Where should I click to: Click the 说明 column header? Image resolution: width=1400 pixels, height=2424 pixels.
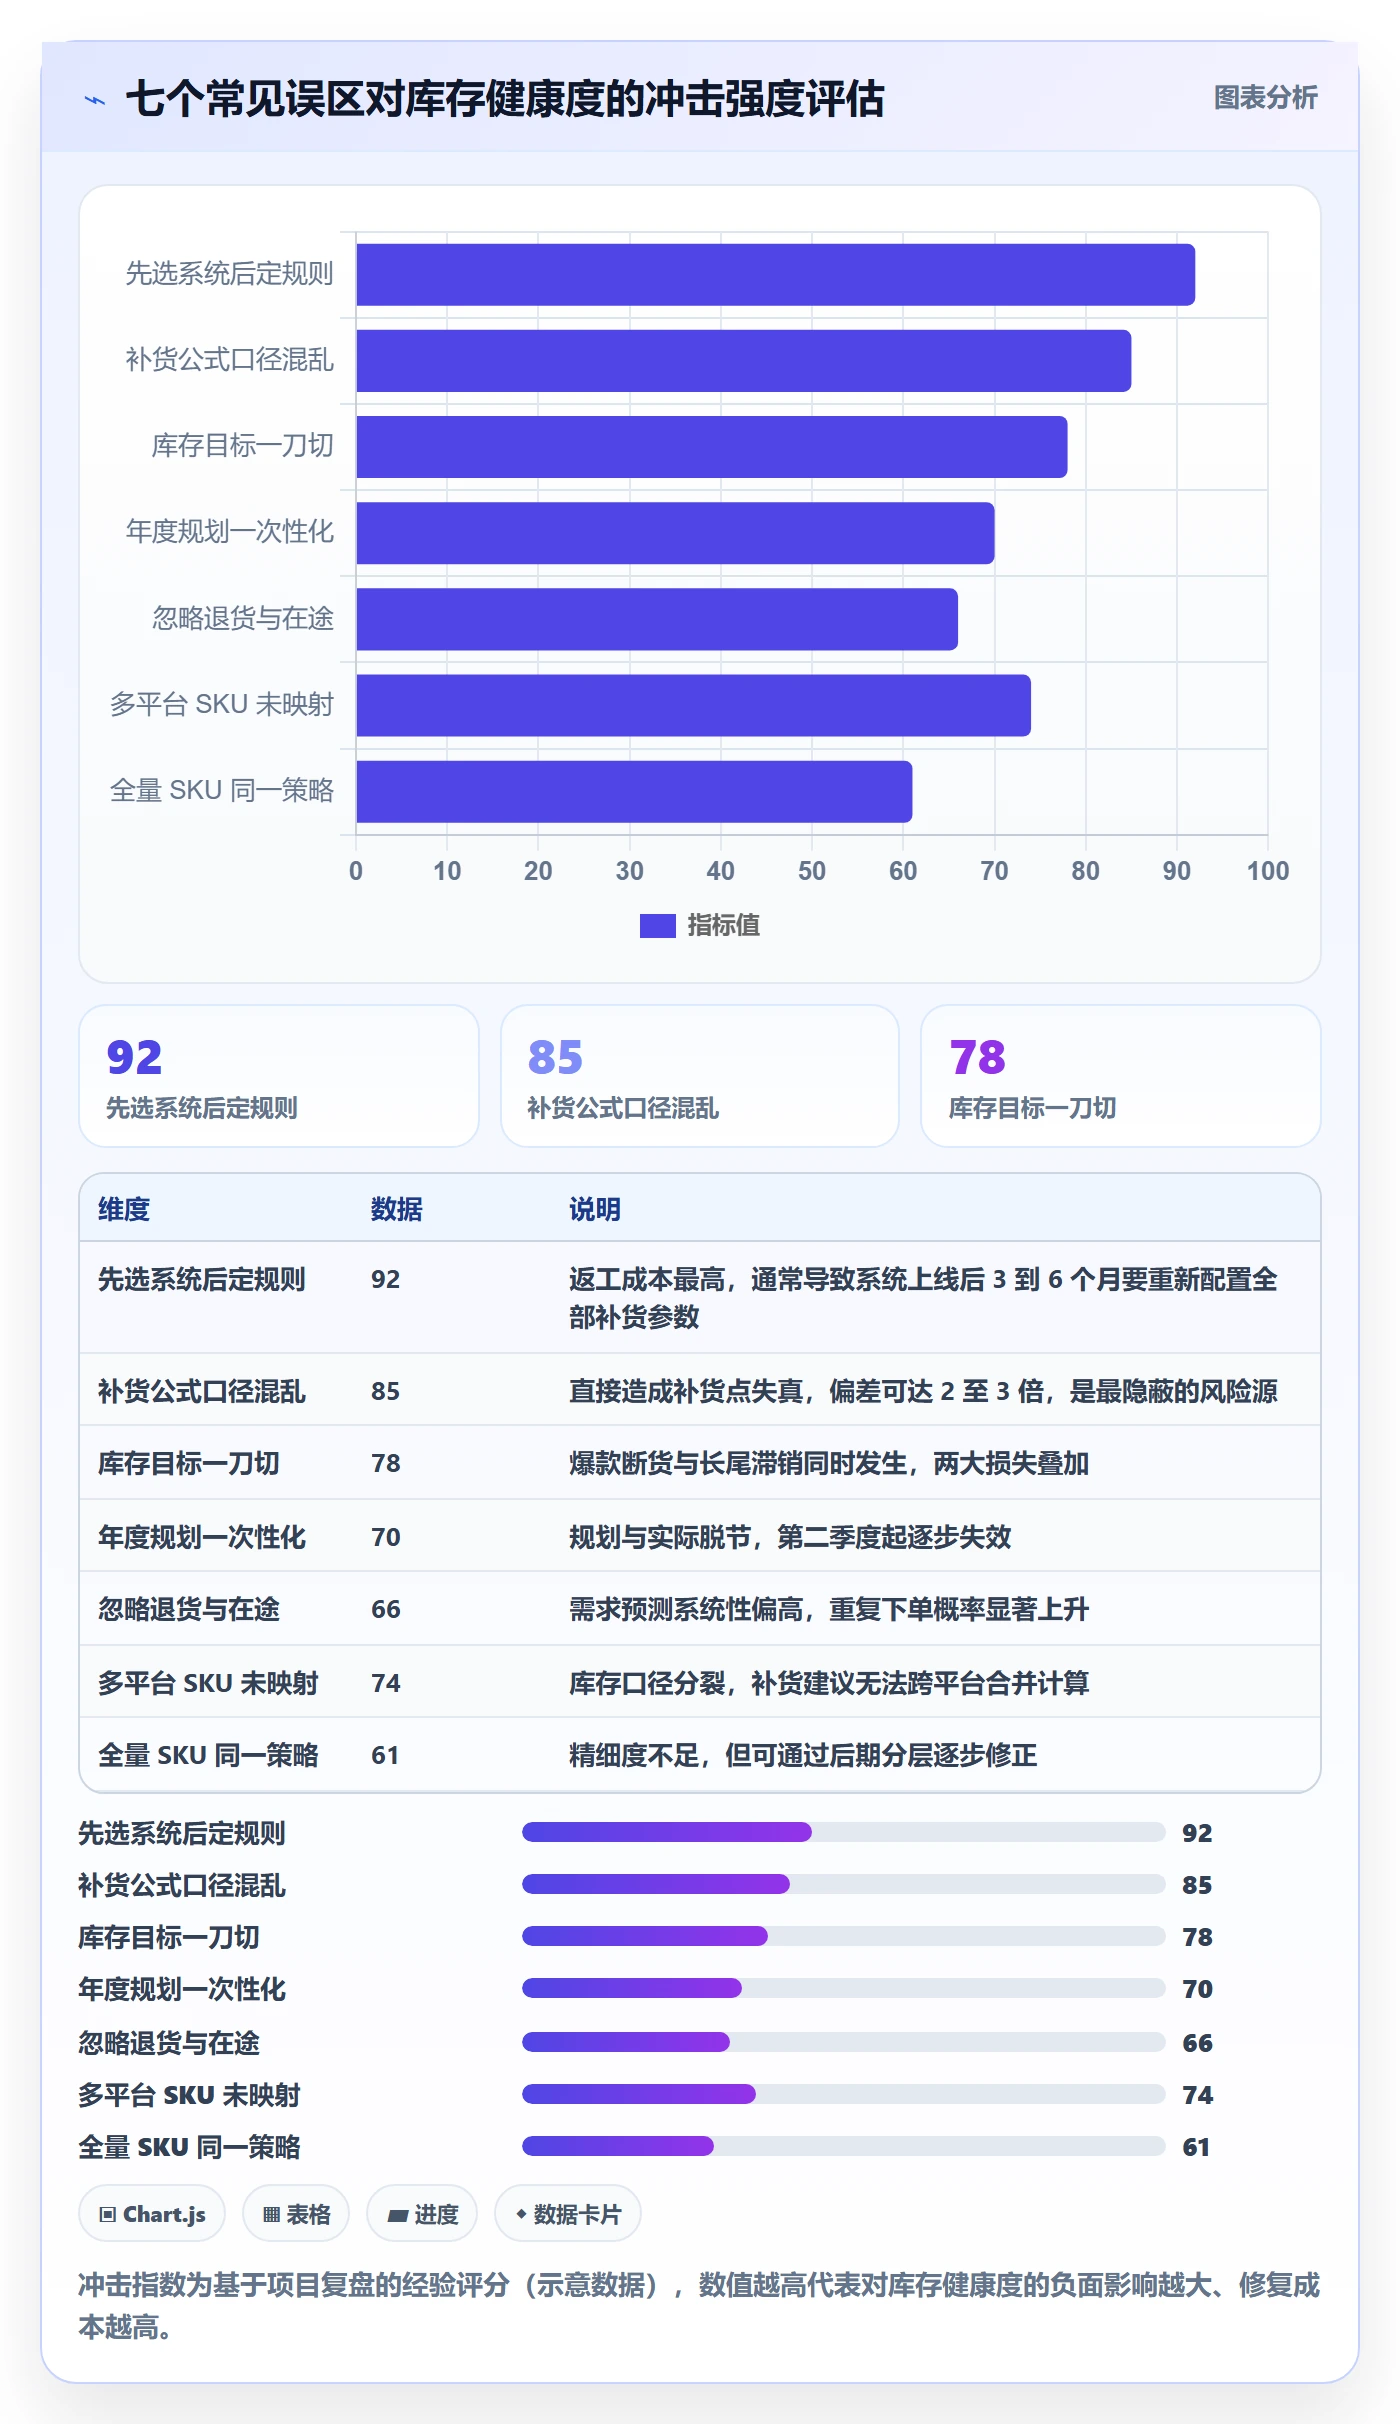pyautogui.click(x=595, y=1209)
